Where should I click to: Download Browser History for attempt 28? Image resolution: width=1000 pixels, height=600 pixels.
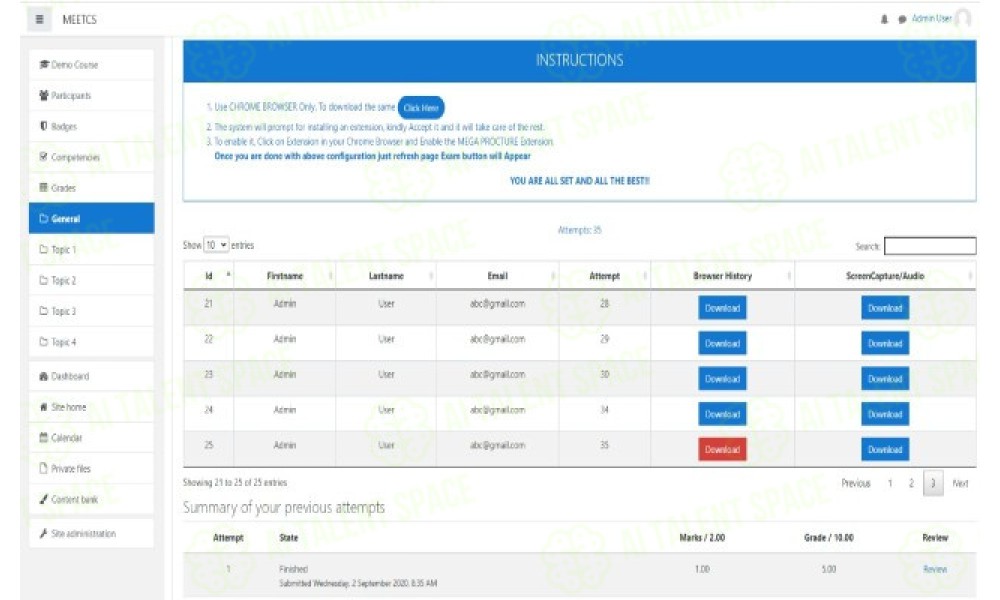722,308
